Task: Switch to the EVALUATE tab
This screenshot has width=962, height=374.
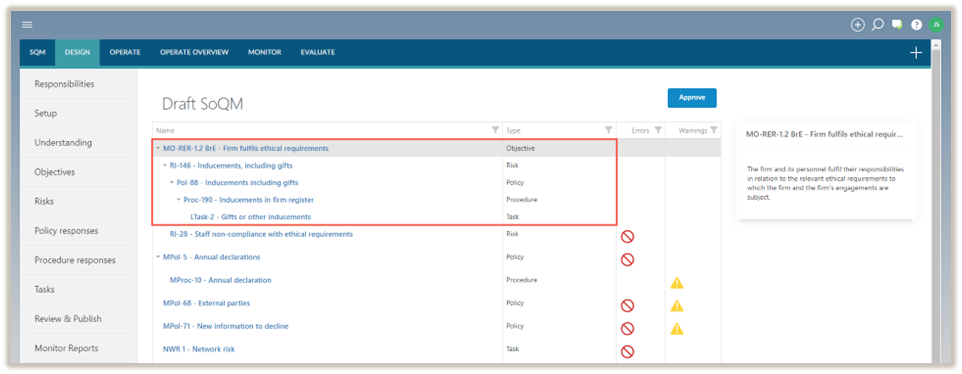Action: (318, 53)
